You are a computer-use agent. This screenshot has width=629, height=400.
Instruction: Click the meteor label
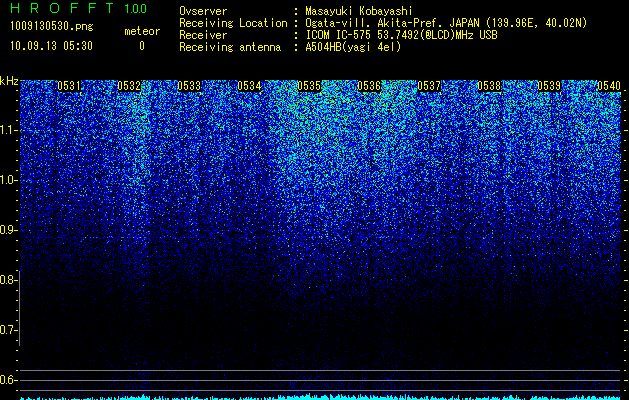(x=142, y=31)
